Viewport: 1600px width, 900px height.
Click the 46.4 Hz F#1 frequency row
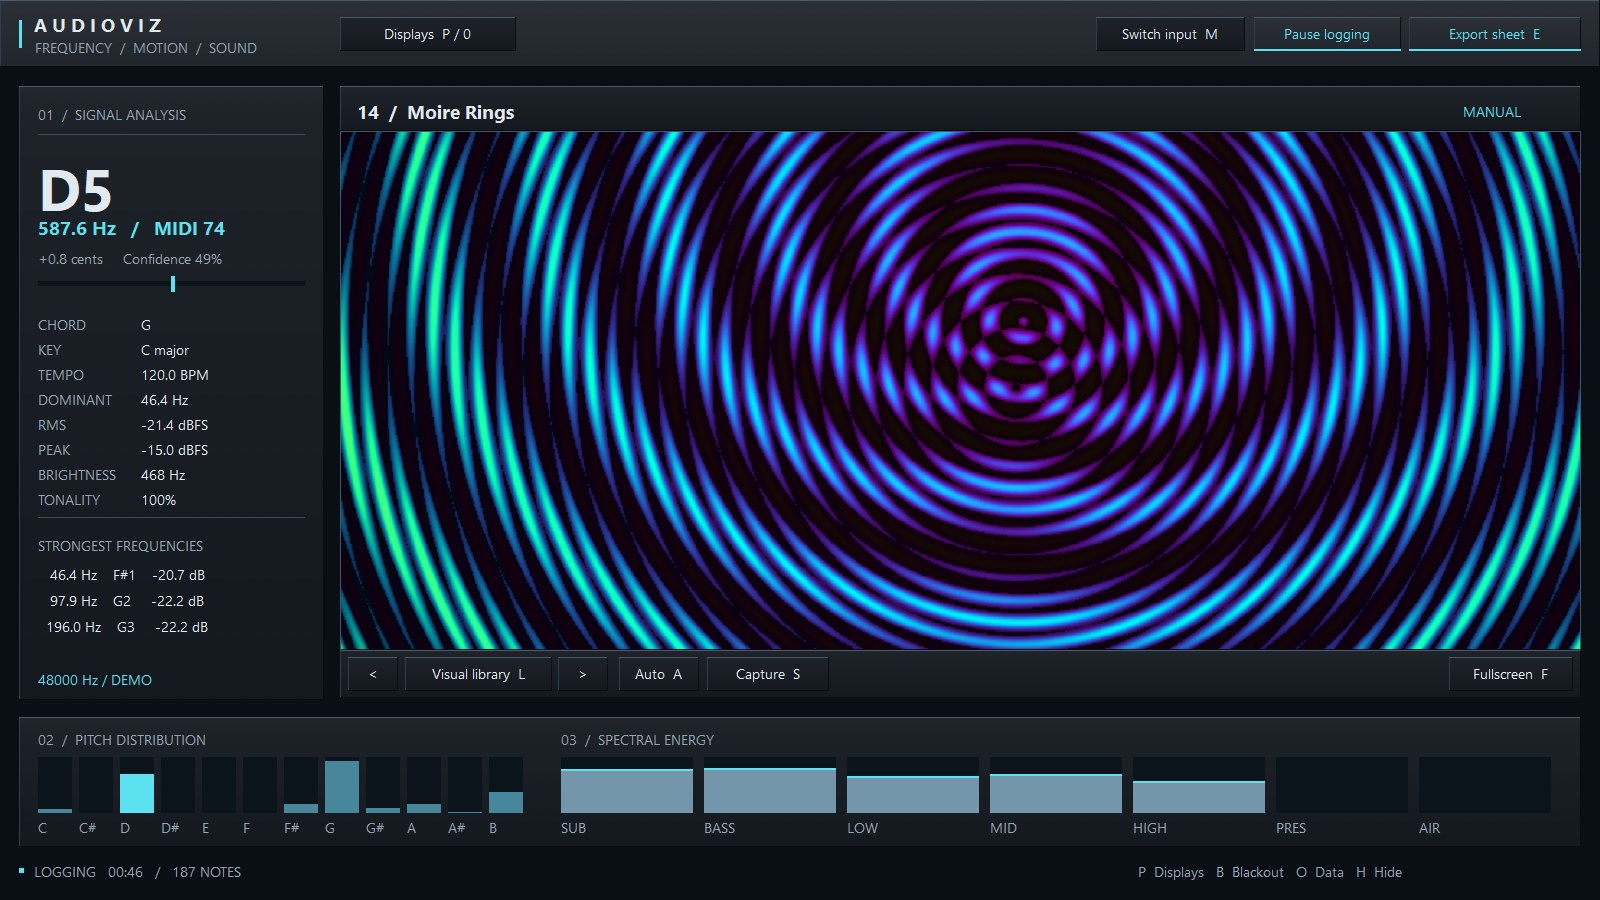127,575
